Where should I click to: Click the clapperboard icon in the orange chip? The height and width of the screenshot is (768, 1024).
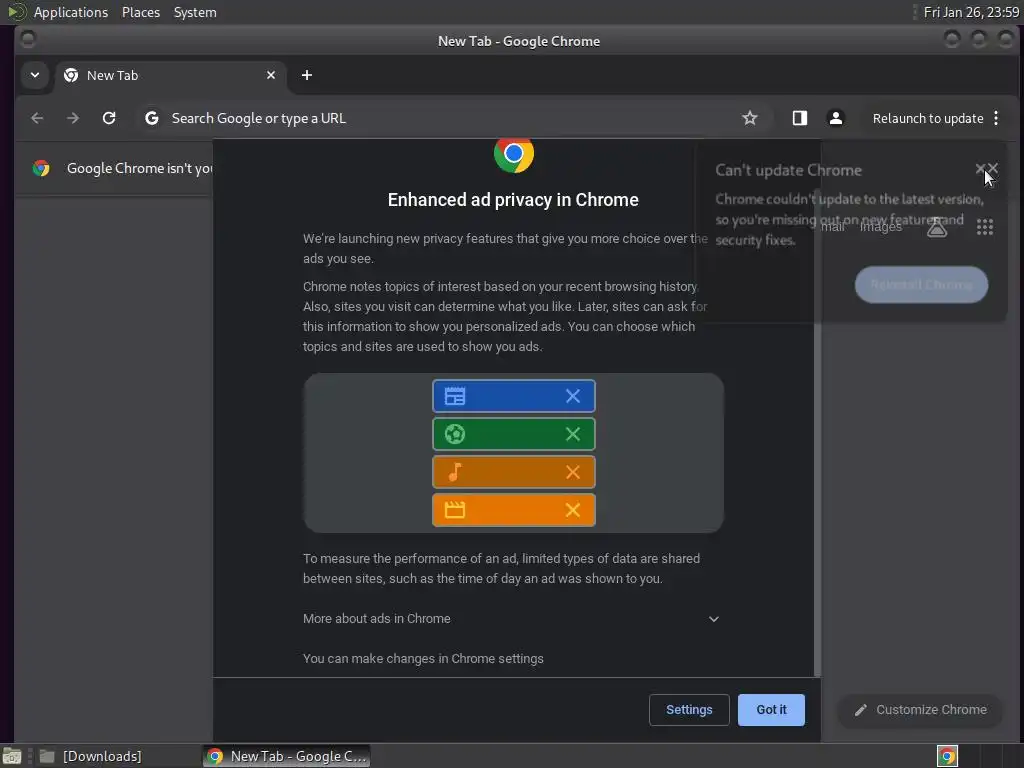455,509
